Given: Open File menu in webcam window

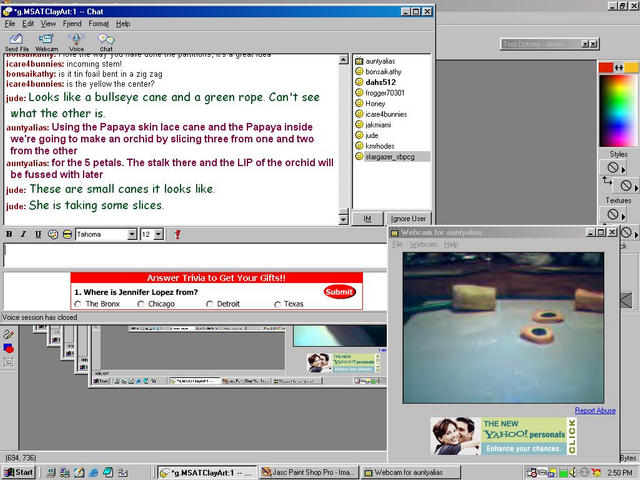Looking at the screenshot, I should [x=397, y=244].
